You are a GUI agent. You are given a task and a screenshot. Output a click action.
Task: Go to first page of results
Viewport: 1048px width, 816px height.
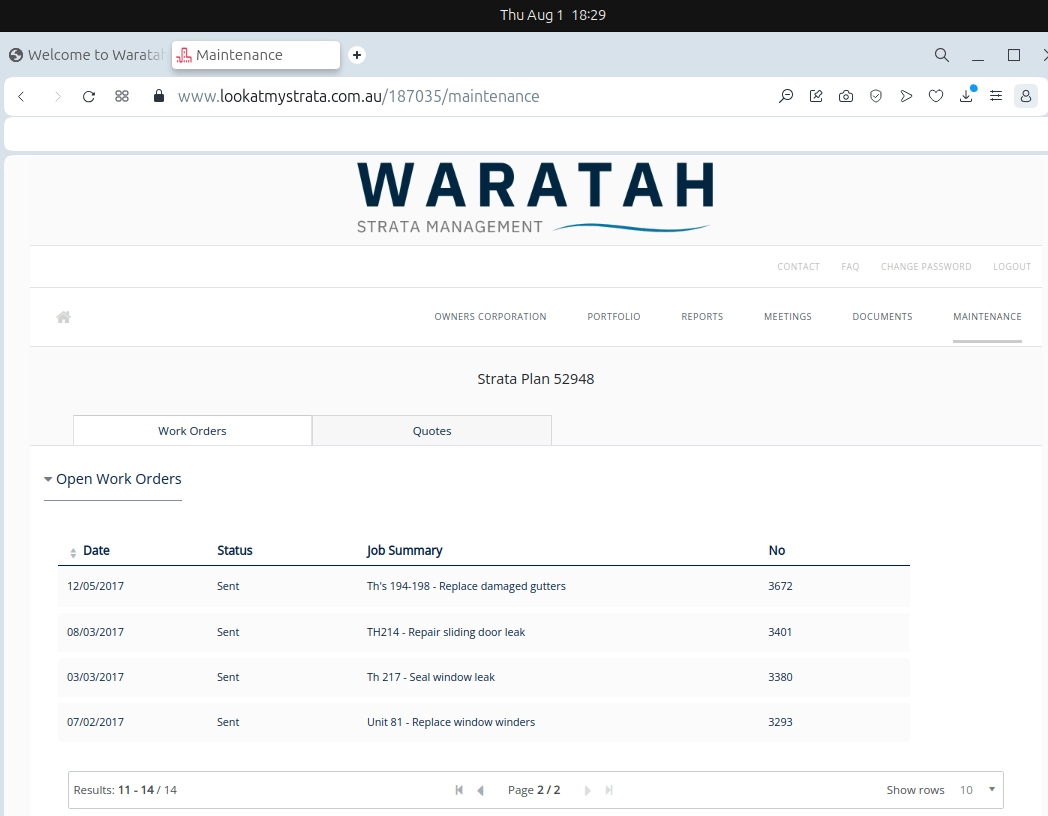pos(459,790)
